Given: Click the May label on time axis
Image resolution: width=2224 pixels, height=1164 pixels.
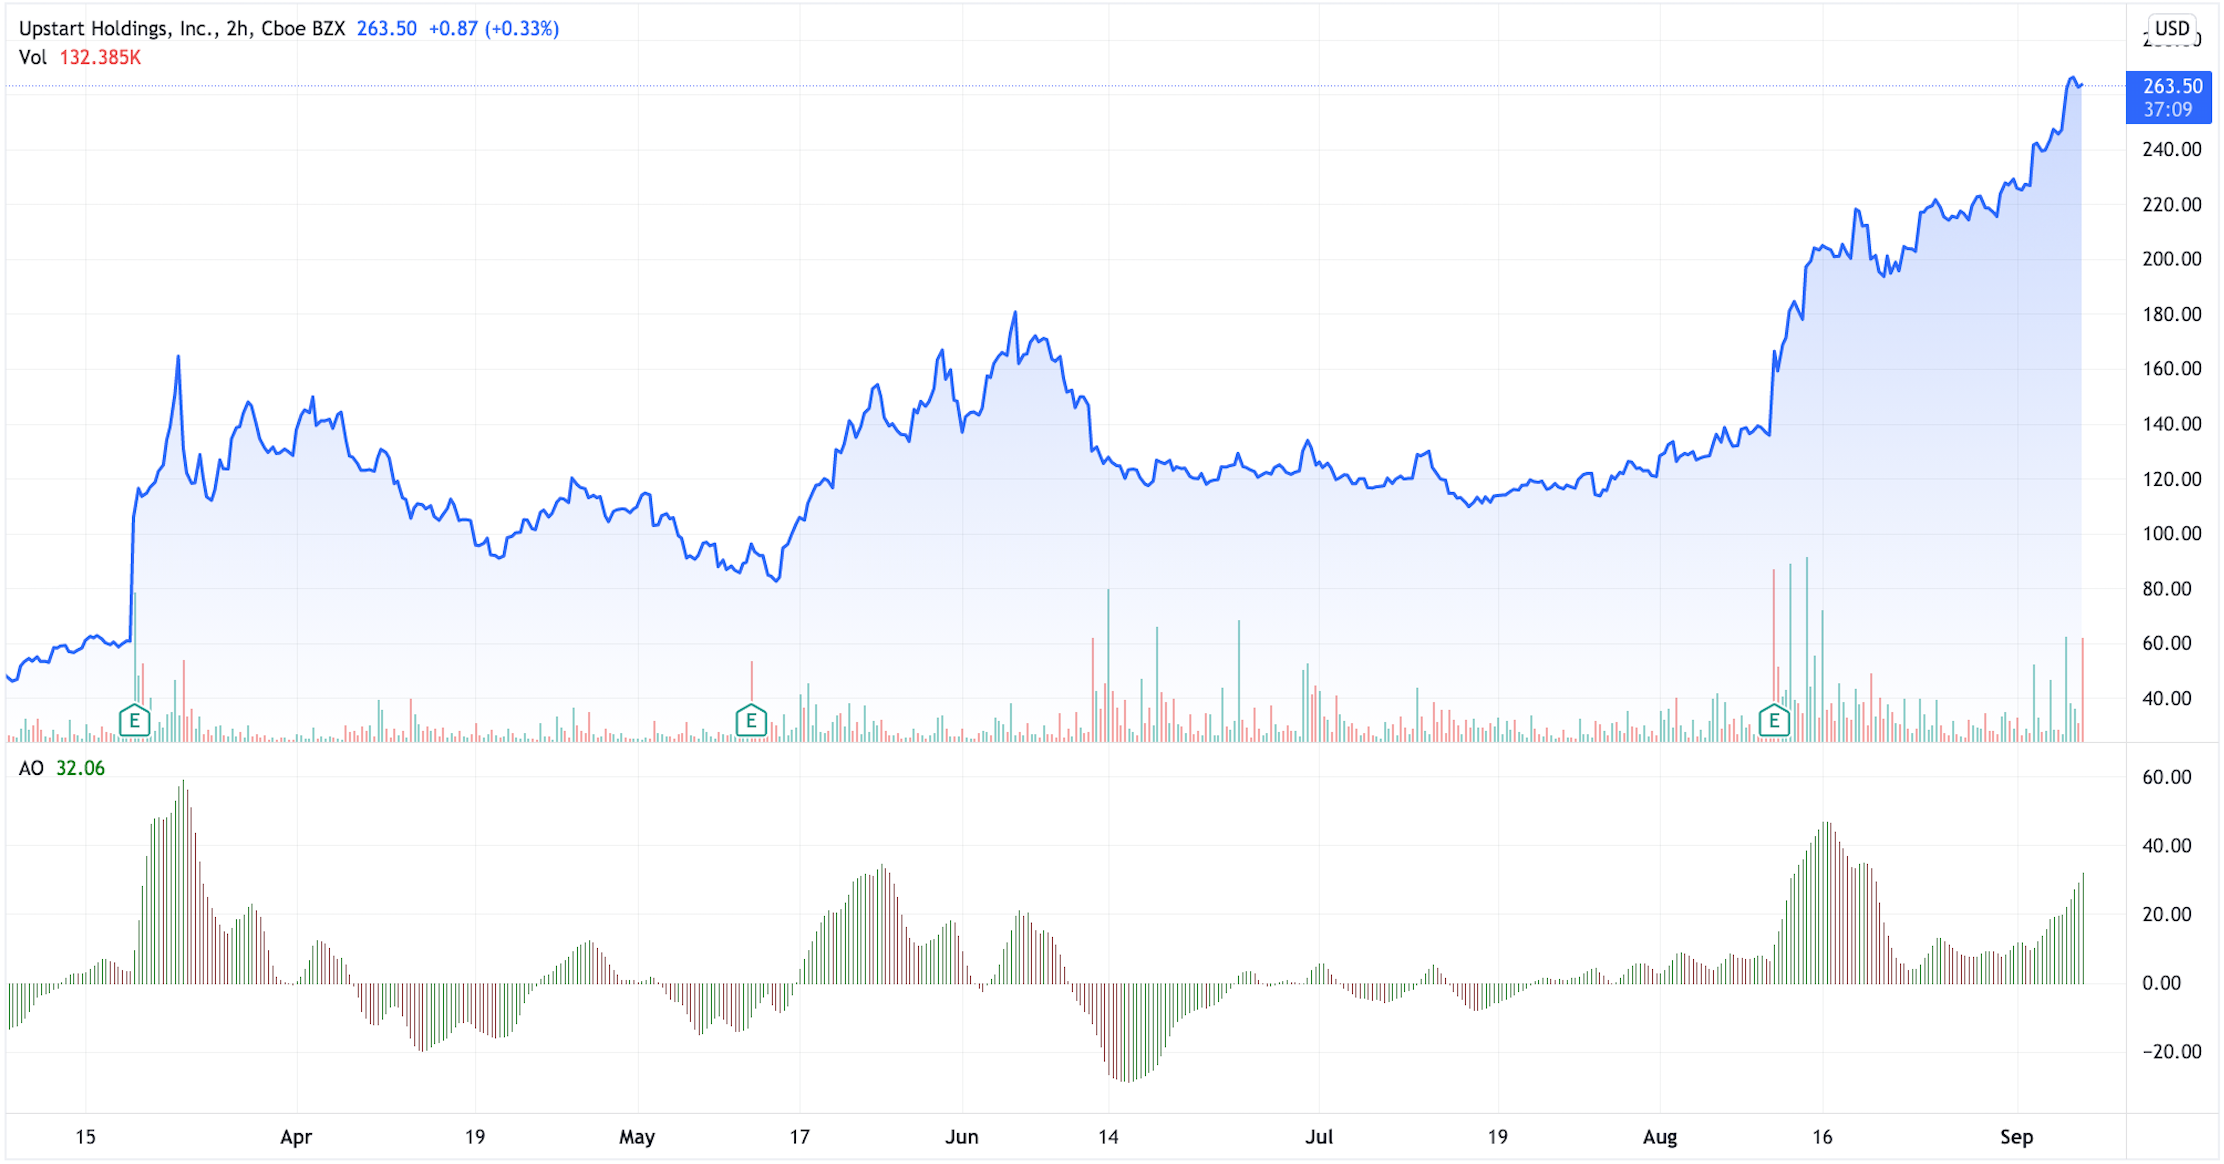Looking at the screenshot, I should [637, 1137].
